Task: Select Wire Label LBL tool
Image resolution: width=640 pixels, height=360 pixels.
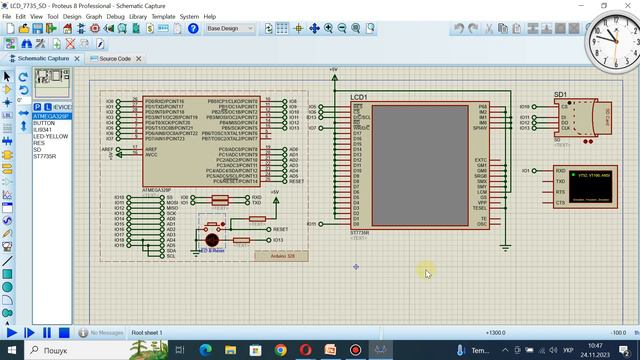Action: pos(7,116)
